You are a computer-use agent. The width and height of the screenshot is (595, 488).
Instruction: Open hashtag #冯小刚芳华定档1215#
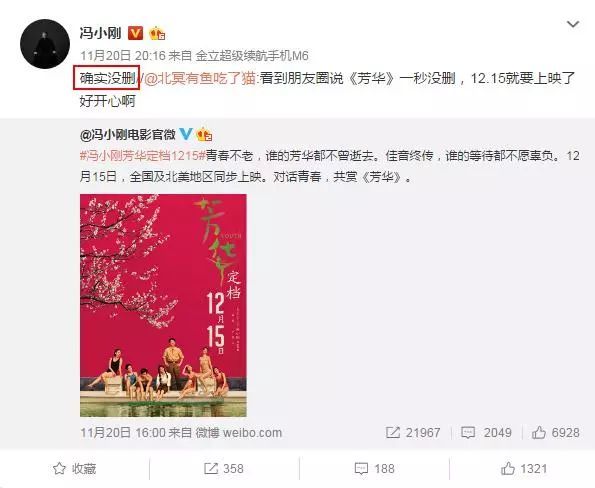[x=143, y=156]
